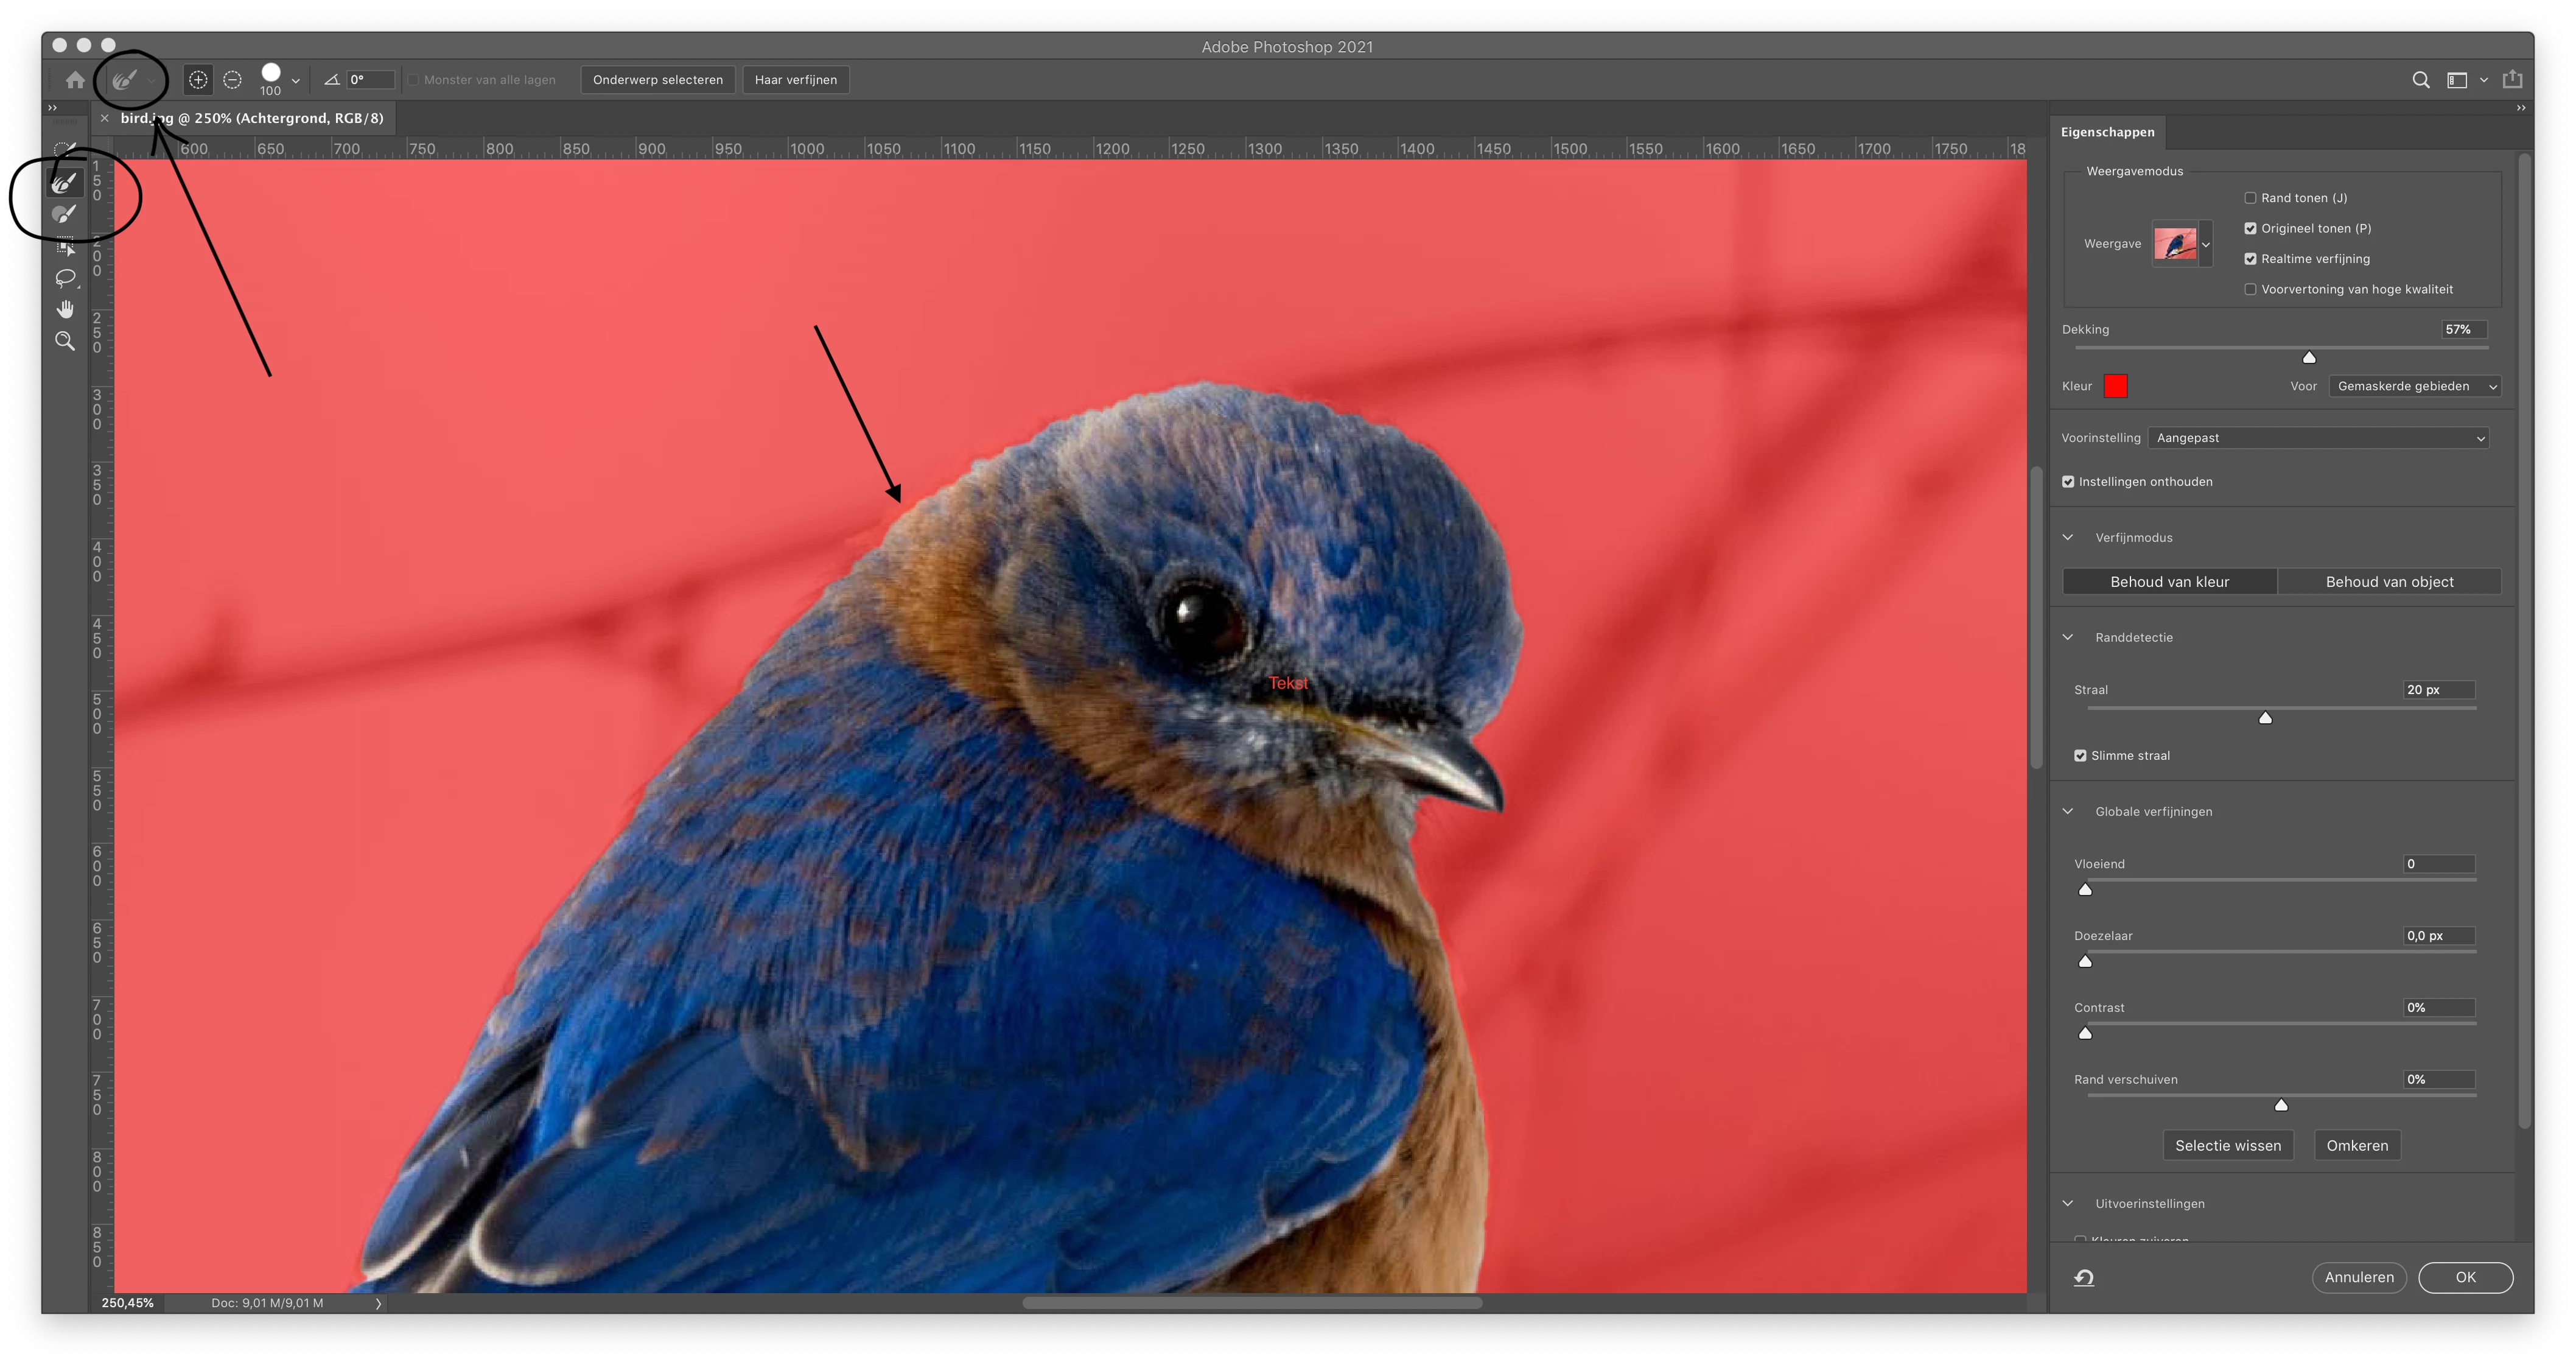Click the red Kleur swatch
The image size is (2576, 1365).
tap(2115, 386)
